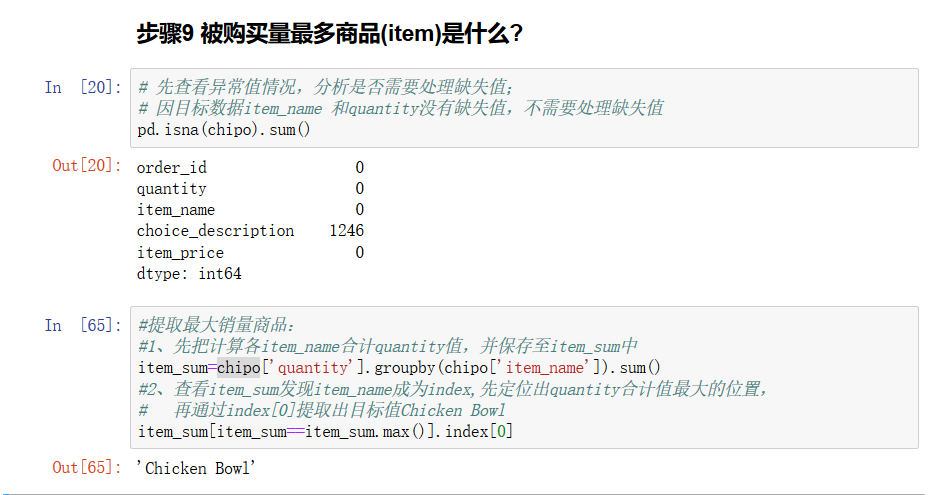
Task: Click the 1246 missing value count
Action: point(346,231)
